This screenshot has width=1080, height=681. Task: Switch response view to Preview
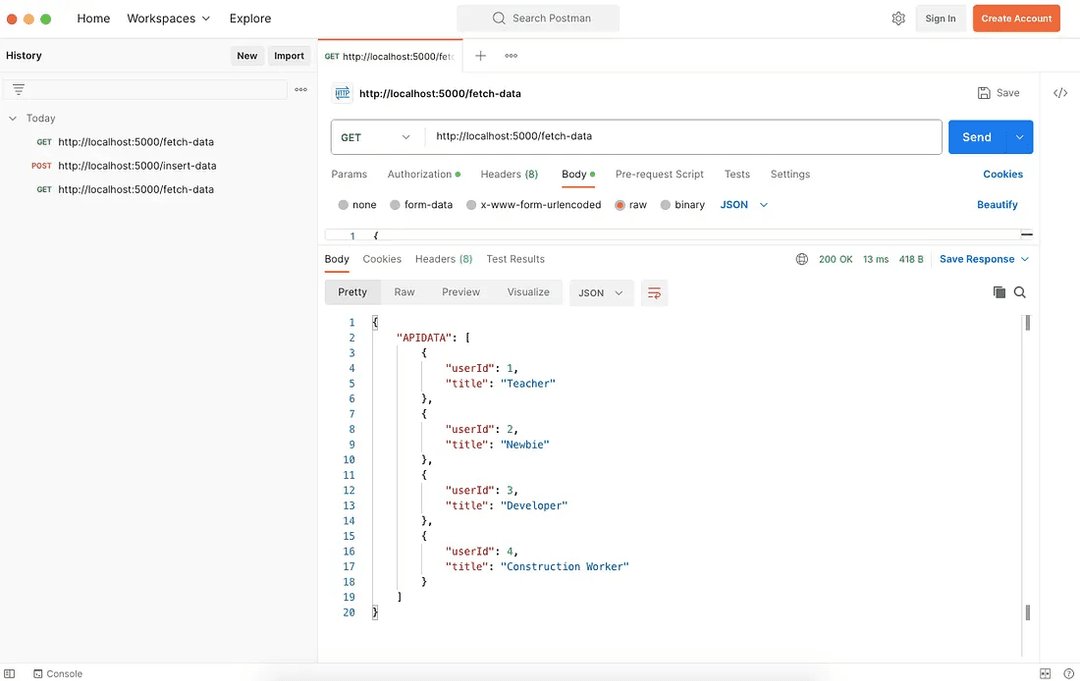(x=461, y=293)
